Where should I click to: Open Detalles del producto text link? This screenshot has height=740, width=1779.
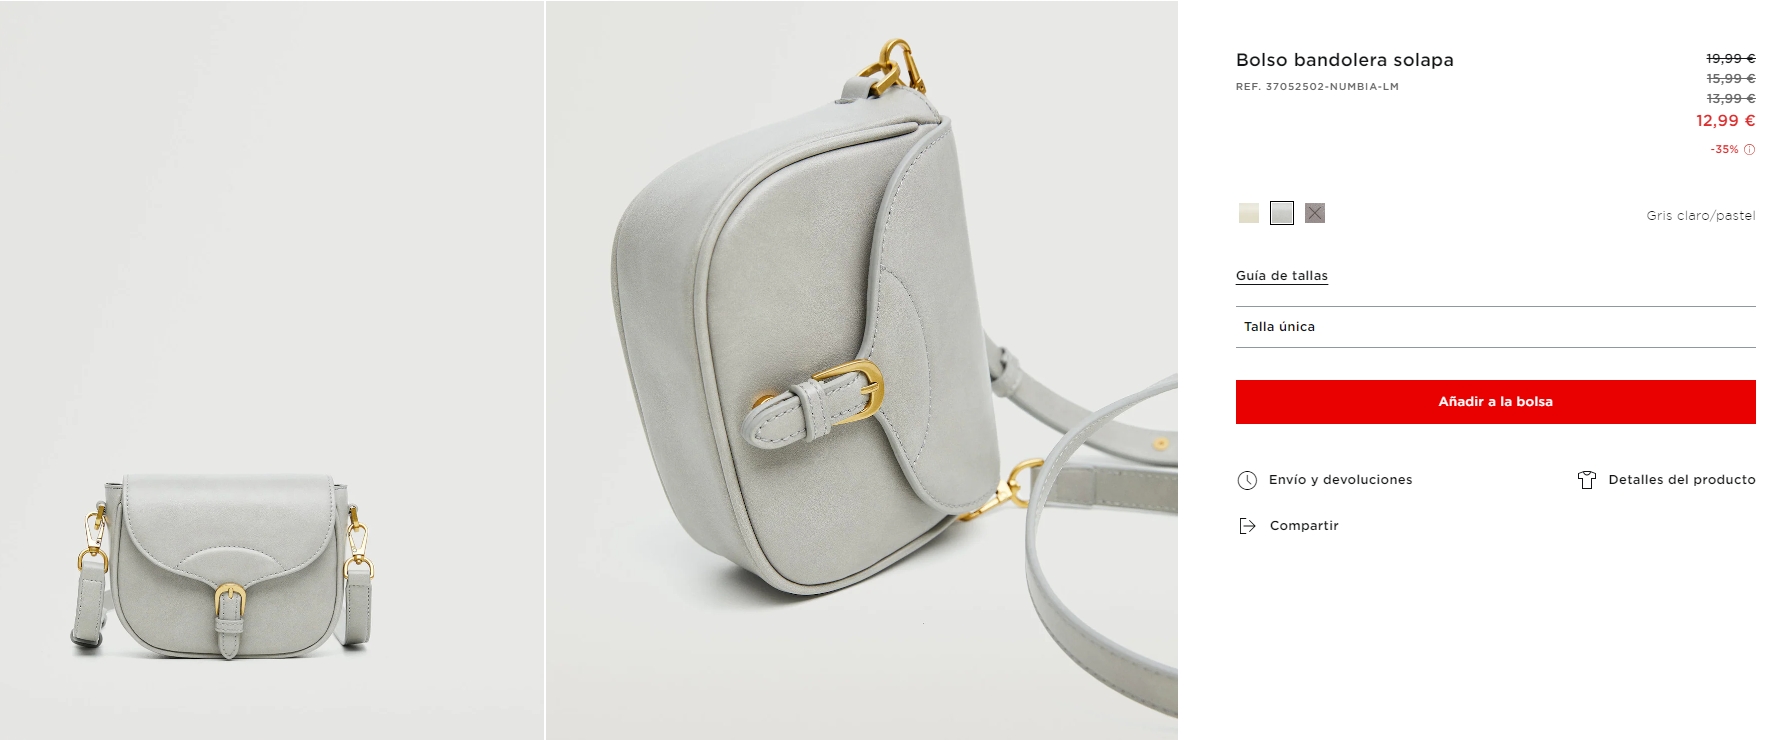(x=1682, y=480)
